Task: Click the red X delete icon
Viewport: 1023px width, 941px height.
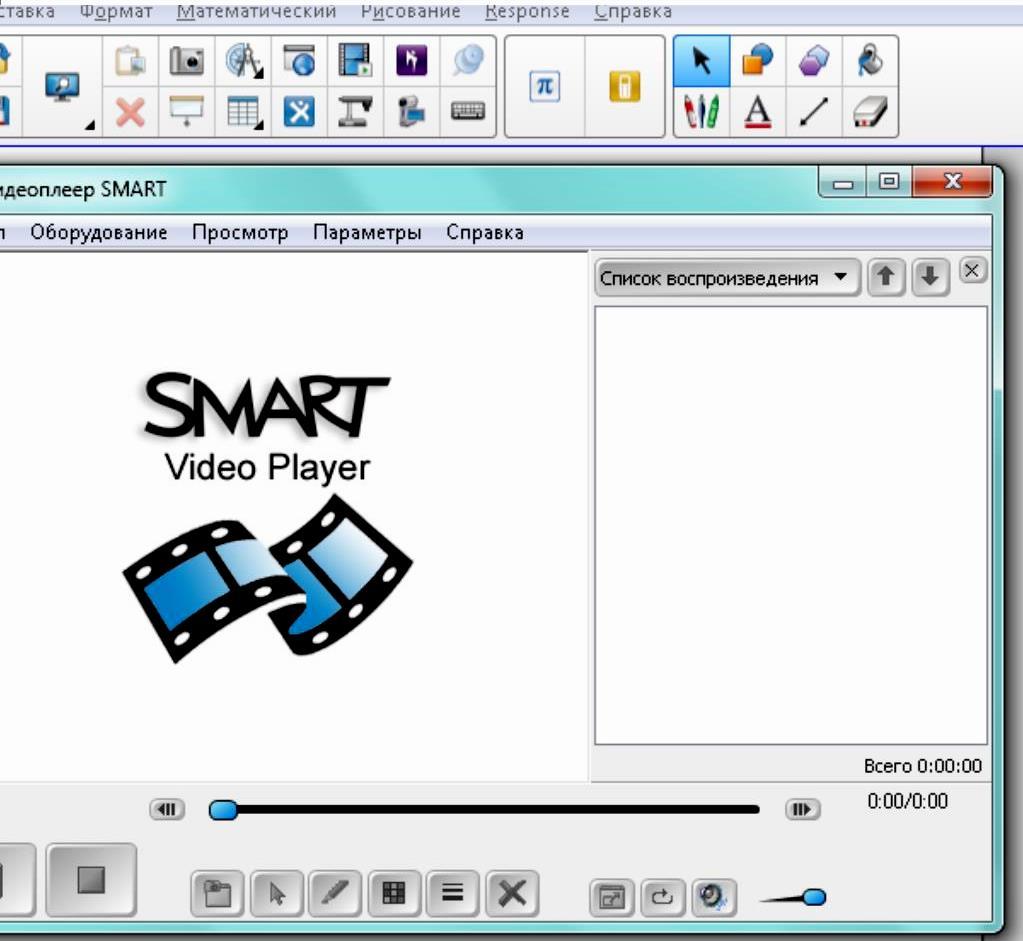Action: [130, 112]
